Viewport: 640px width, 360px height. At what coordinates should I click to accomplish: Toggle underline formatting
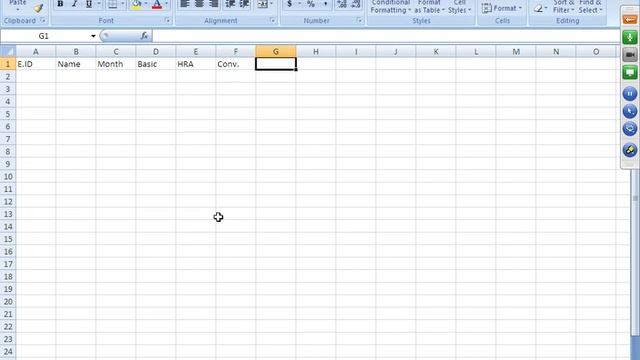[x=89, y=4]
